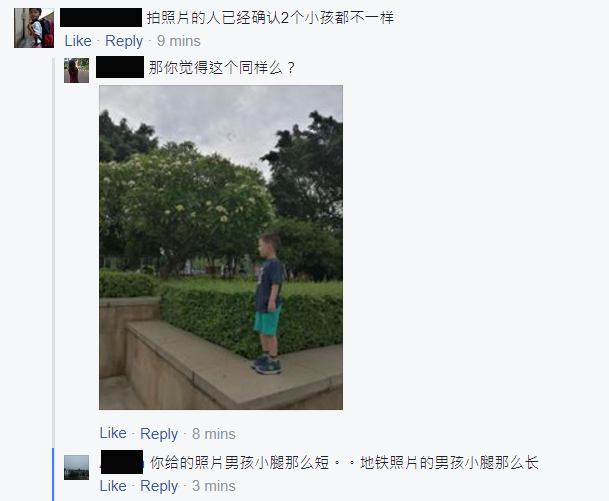Open second commenter's small avatar
The width and height of the screenshot is (609, 501).
click(x=77, y=70)
